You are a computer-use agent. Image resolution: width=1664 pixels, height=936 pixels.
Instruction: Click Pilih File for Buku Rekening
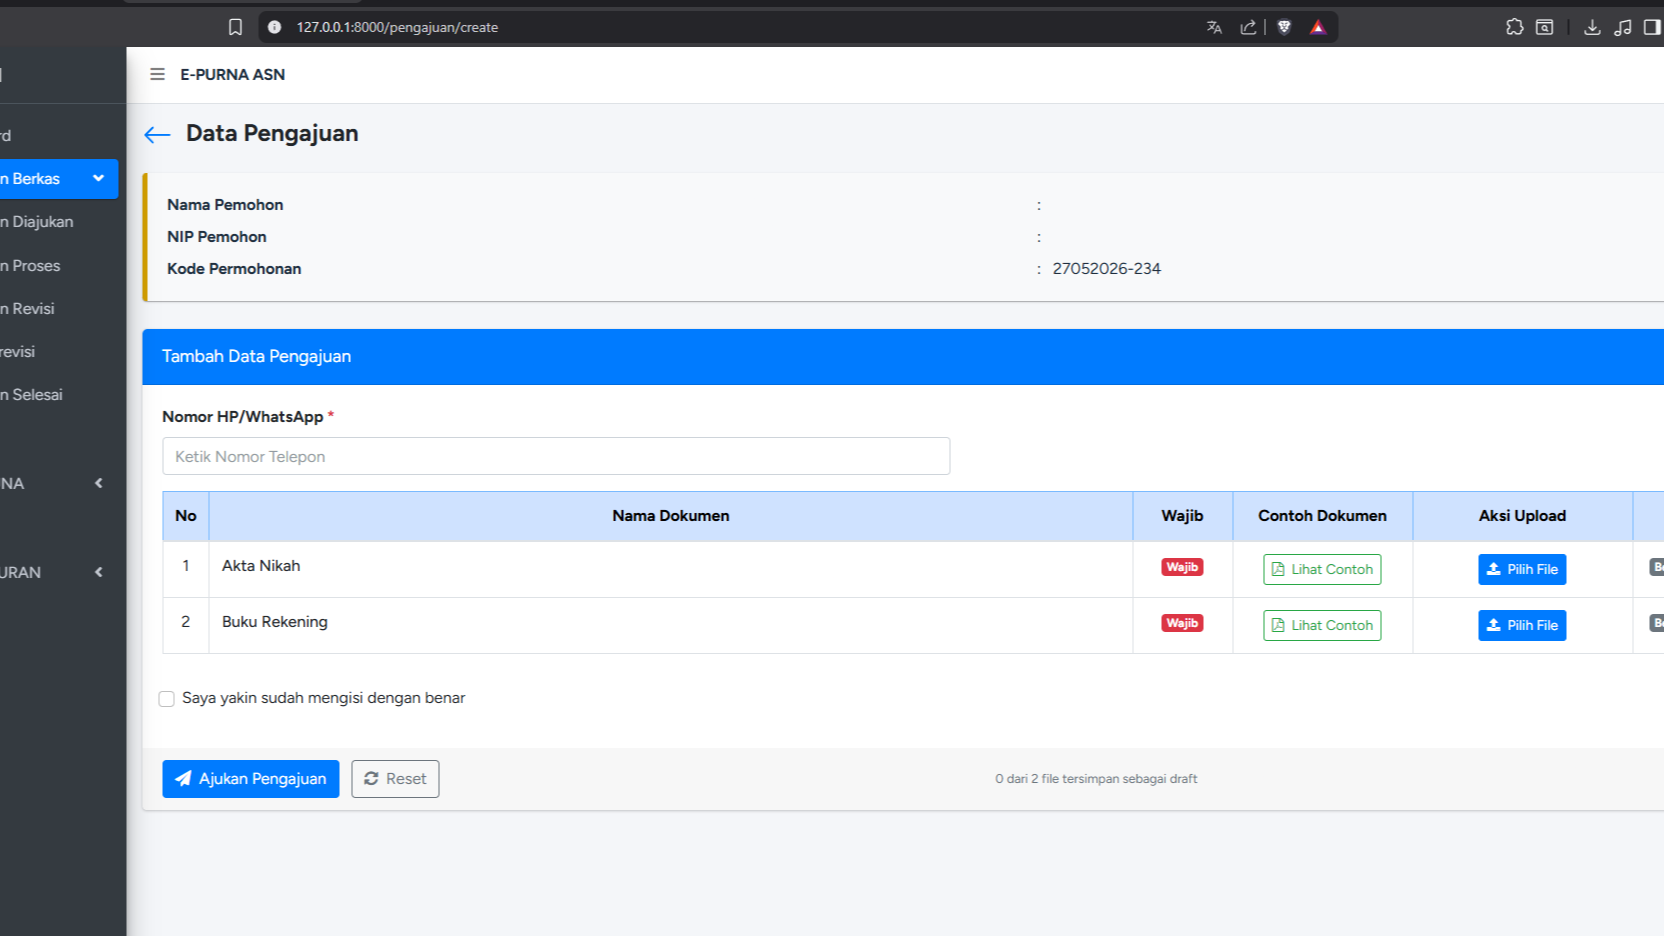point(1522,625)
